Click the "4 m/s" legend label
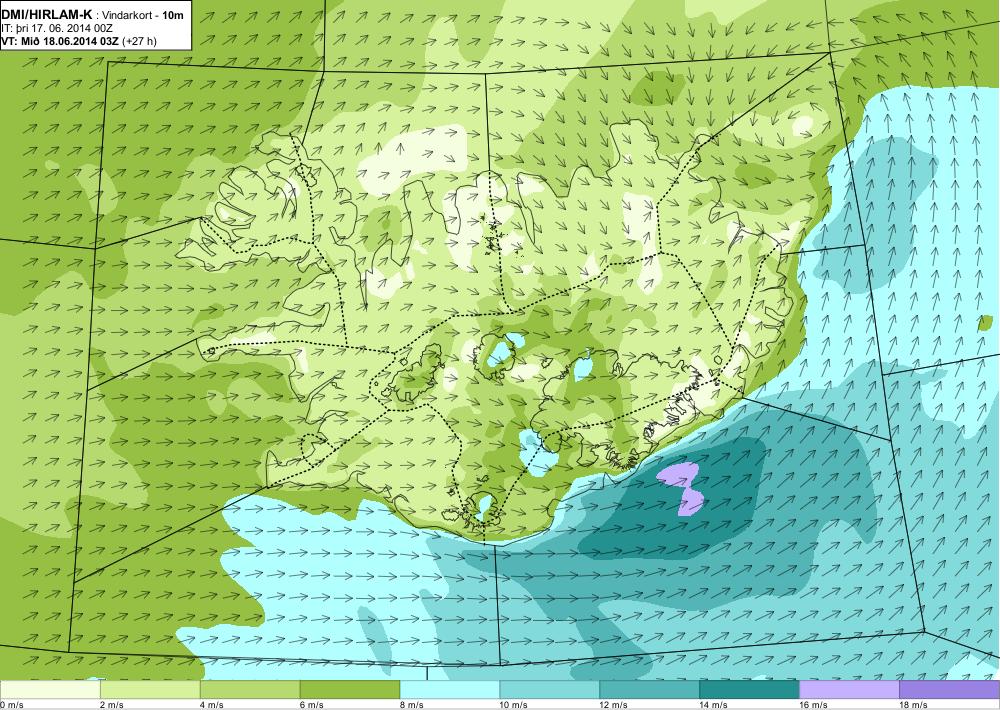Viewport: 1000px width, 710px height. tap(212, 705)
